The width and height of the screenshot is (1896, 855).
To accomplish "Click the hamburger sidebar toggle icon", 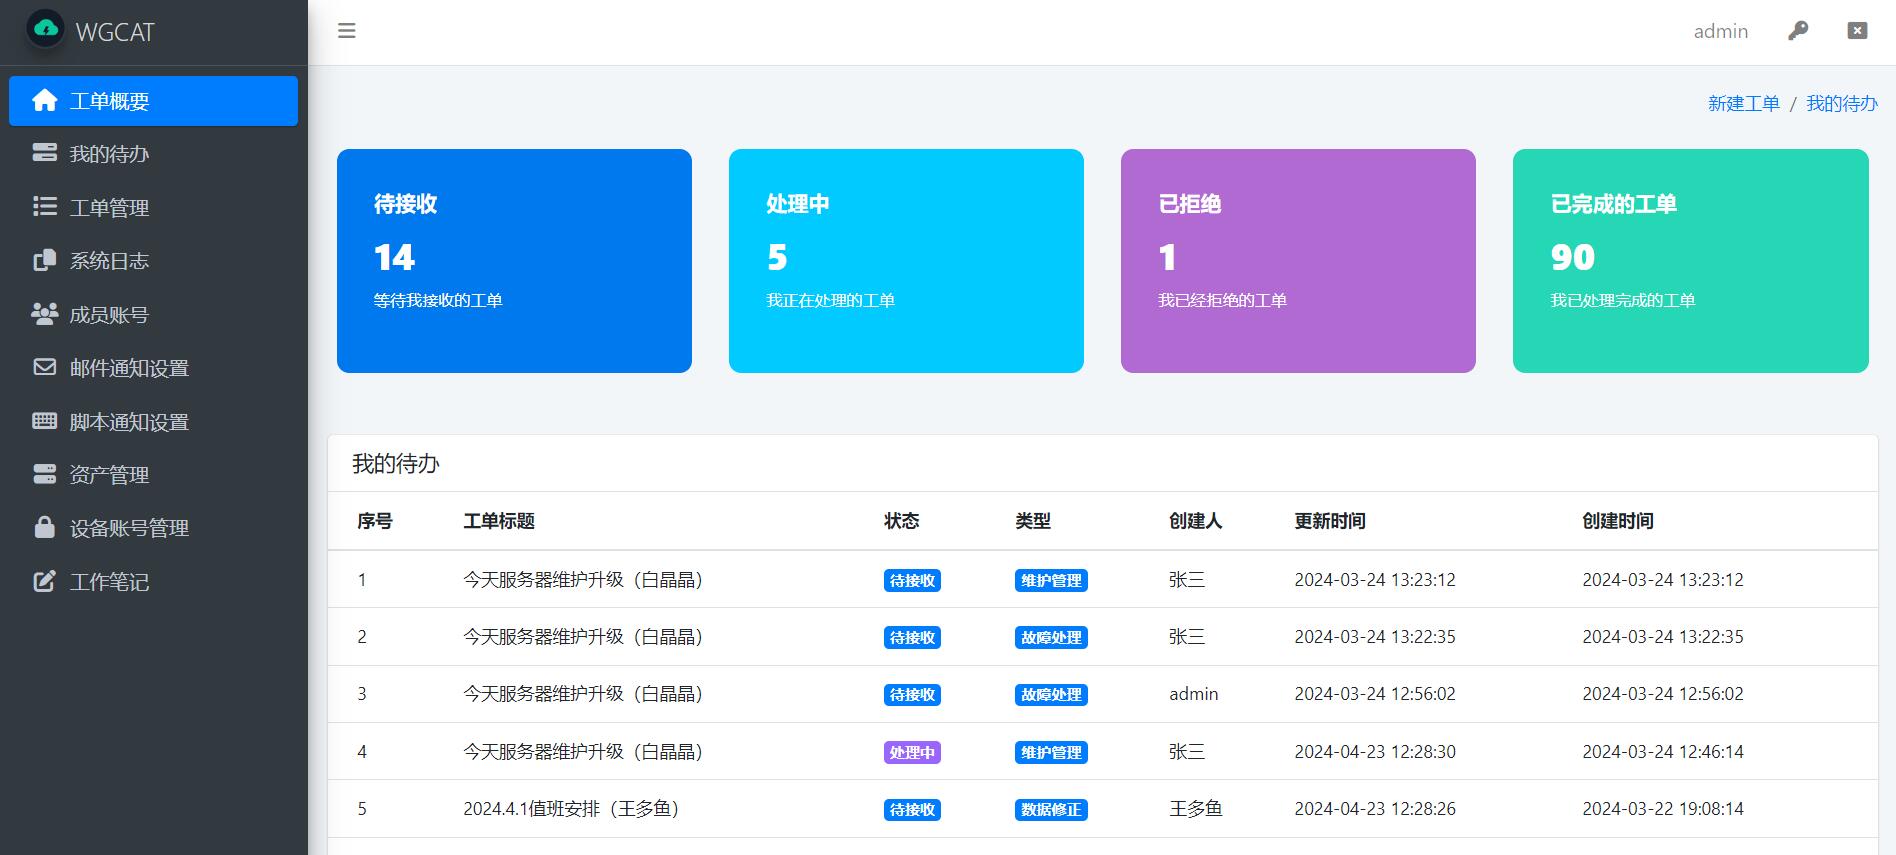I will click(347, 31).
